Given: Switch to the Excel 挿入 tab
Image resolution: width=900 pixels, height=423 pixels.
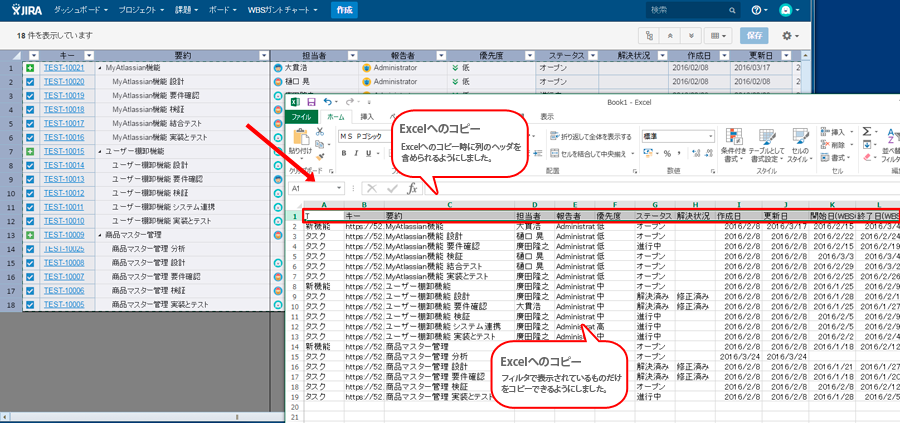Looking at the screenshot, I should (366, 117).
